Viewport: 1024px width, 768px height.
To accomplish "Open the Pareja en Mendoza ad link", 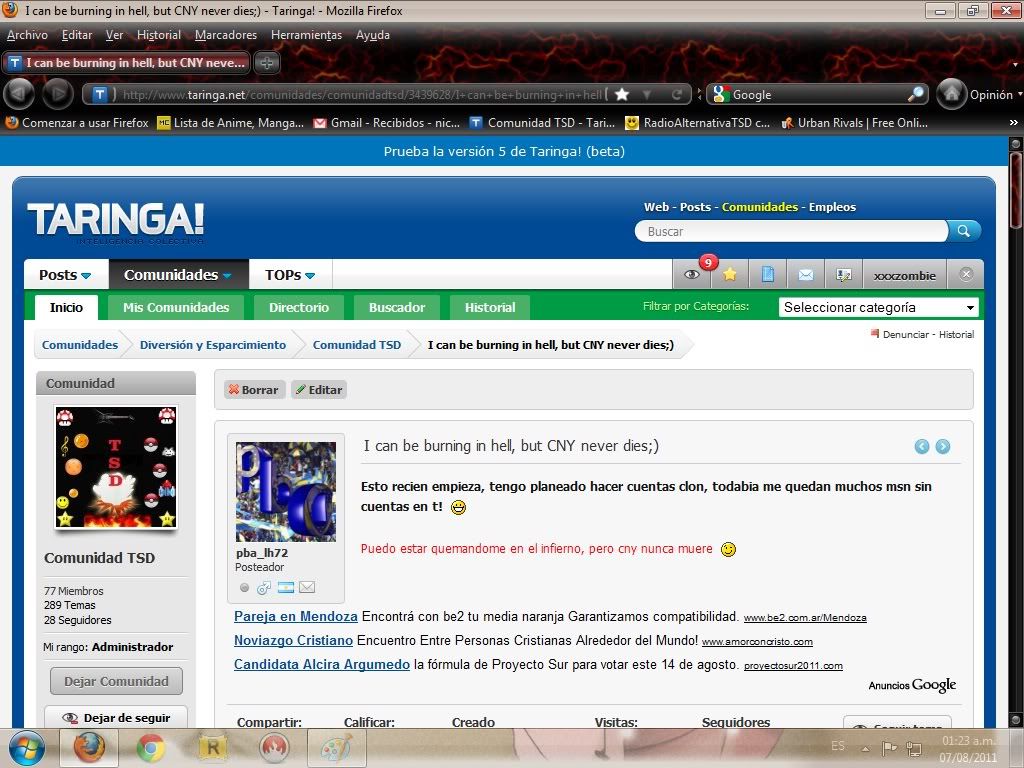I will tap(296, 616).
